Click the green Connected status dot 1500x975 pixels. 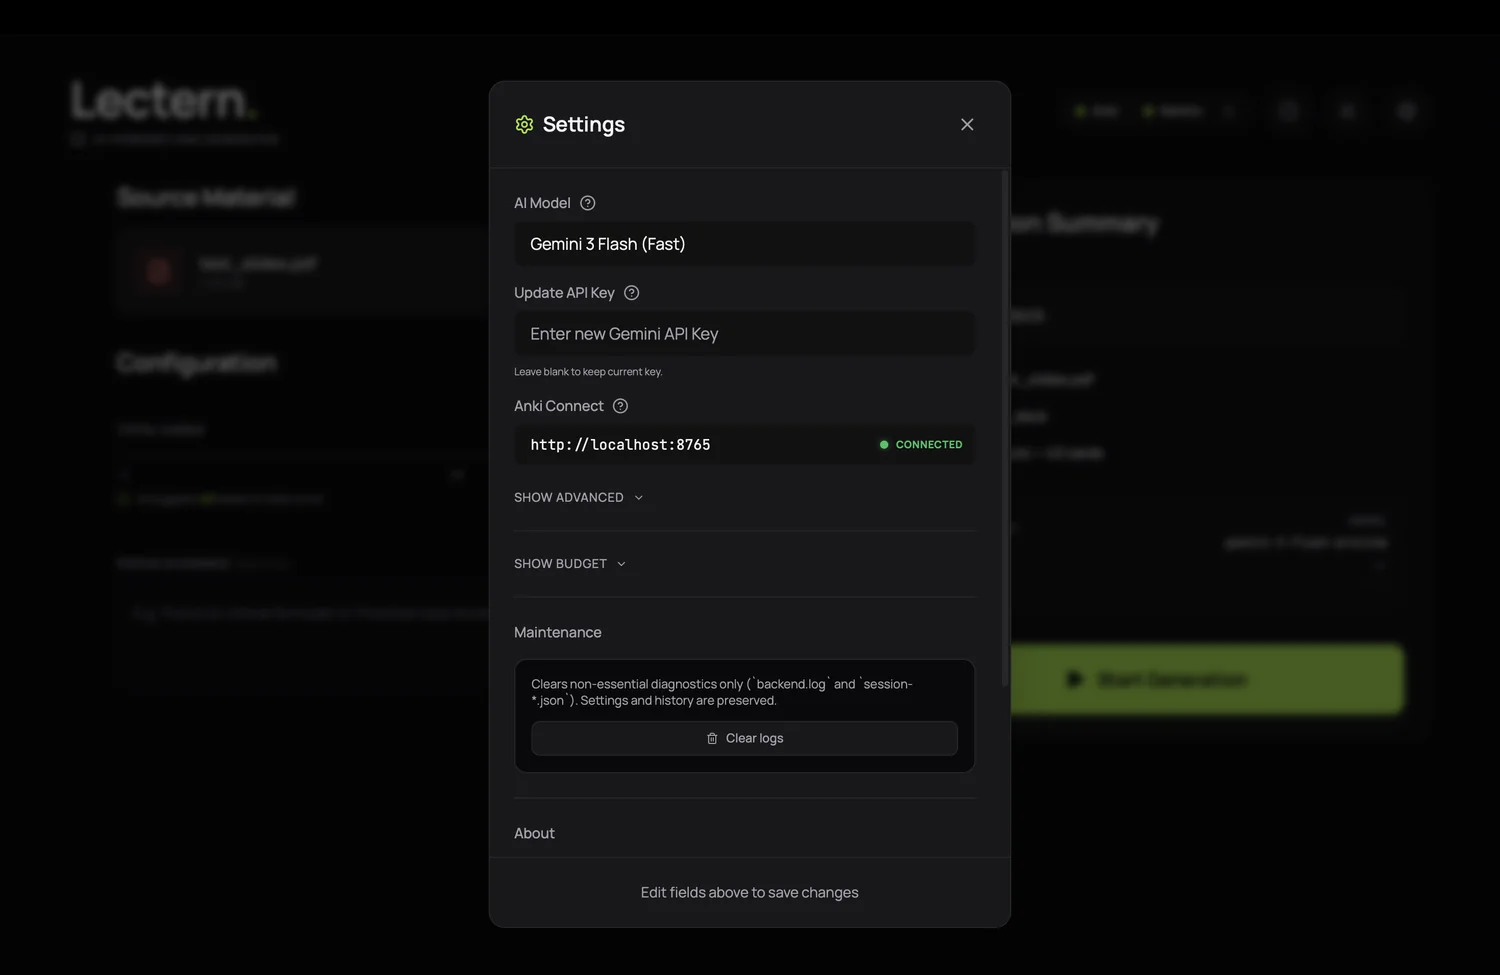pos(884,445)
